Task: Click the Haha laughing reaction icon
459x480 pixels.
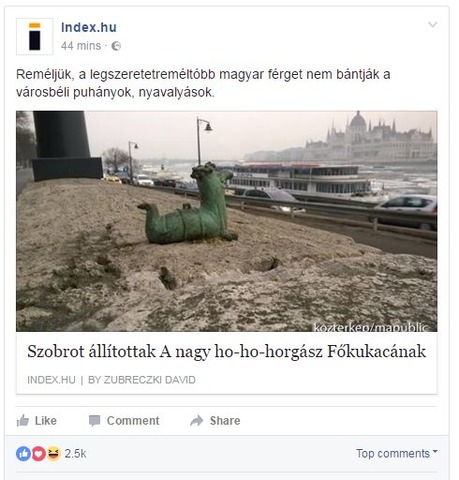Action: (x=53, y=454)
